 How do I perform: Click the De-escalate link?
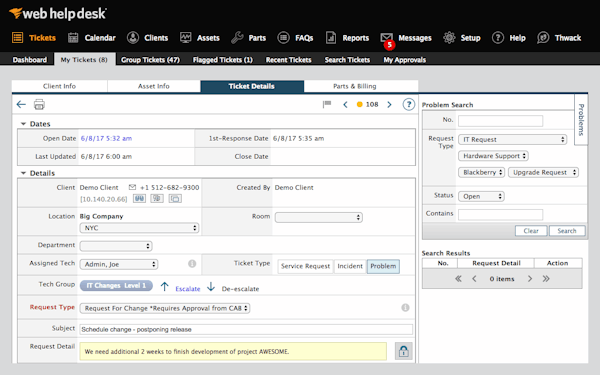pyautogui.click(x=240, y=289)
